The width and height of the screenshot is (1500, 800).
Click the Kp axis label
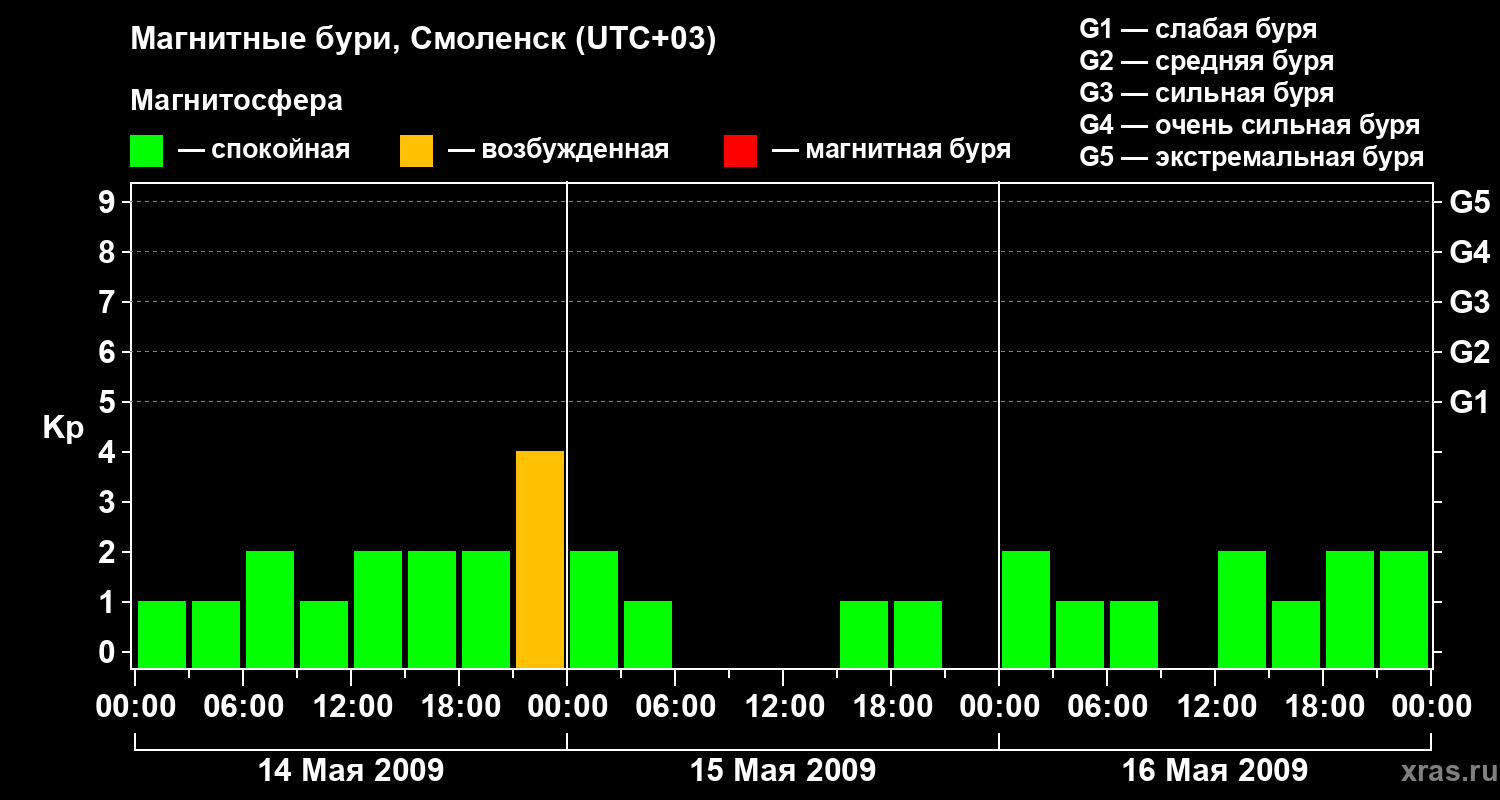[x=63, y=428]
